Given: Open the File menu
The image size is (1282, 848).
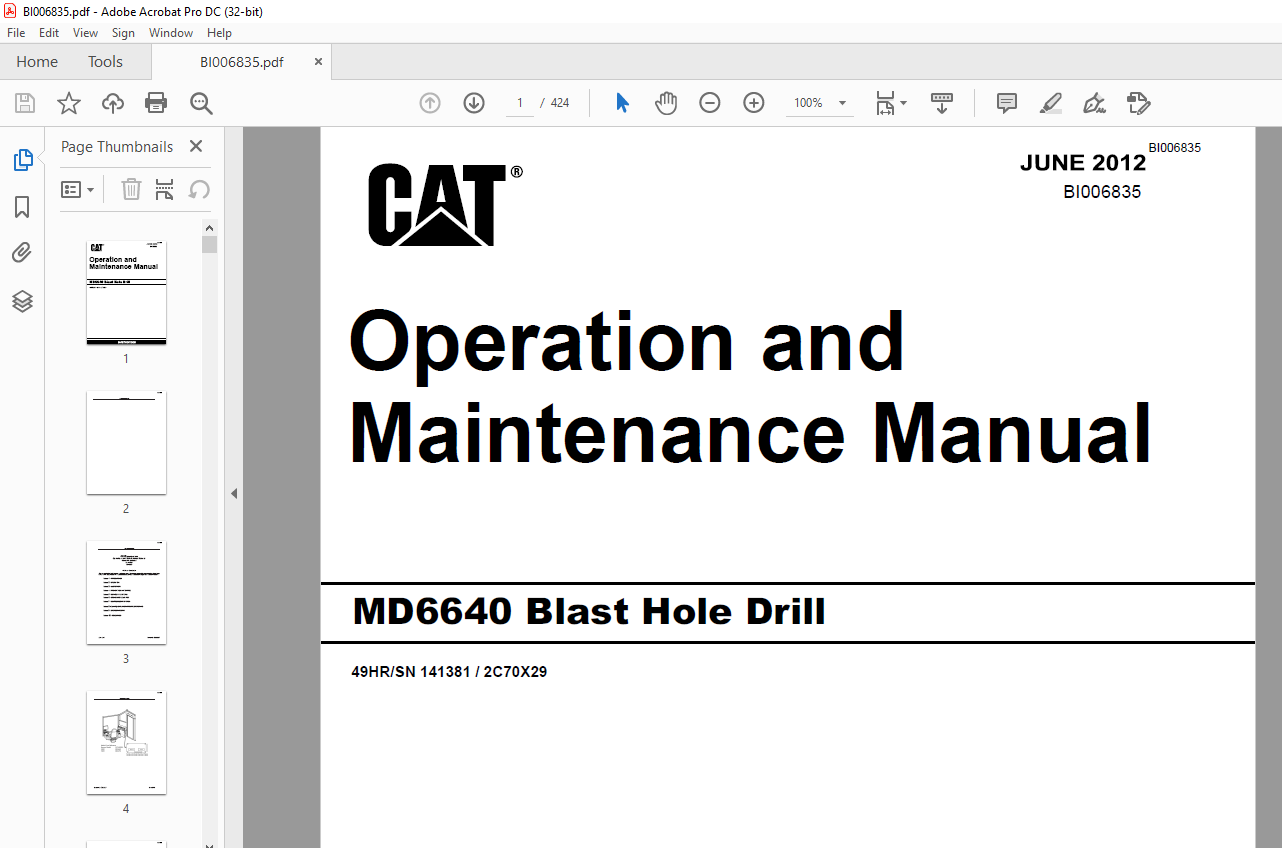Looking at the screenshot, I should point(16,33).
